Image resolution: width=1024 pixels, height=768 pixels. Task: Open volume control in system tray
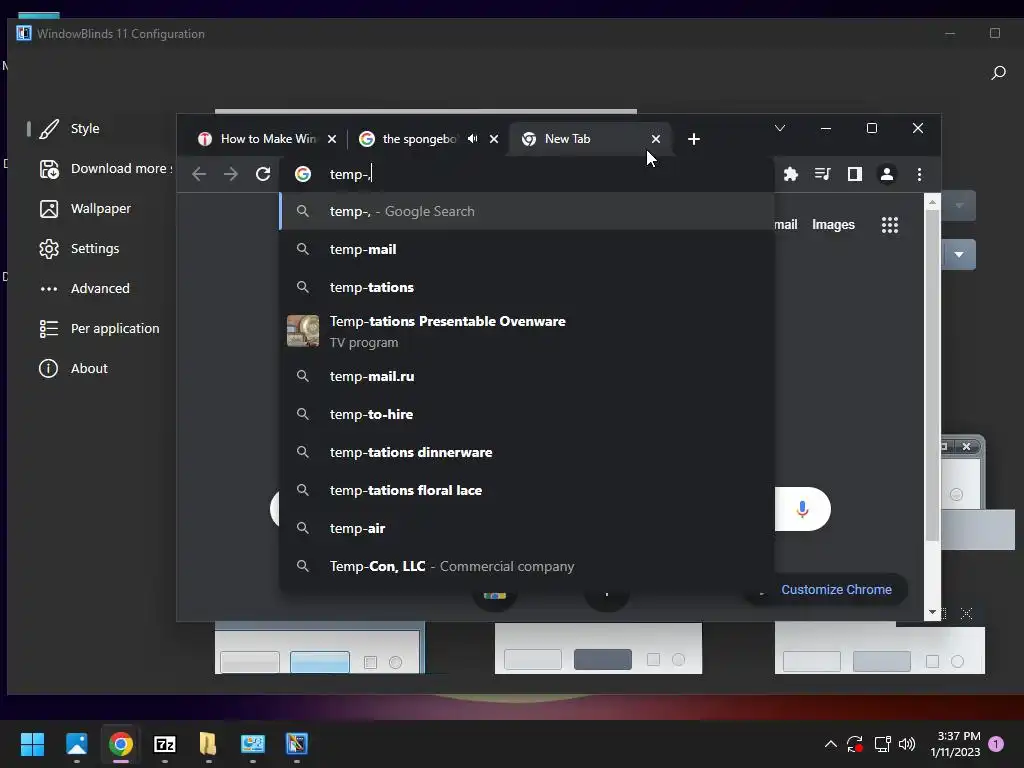tap(907, 744)
